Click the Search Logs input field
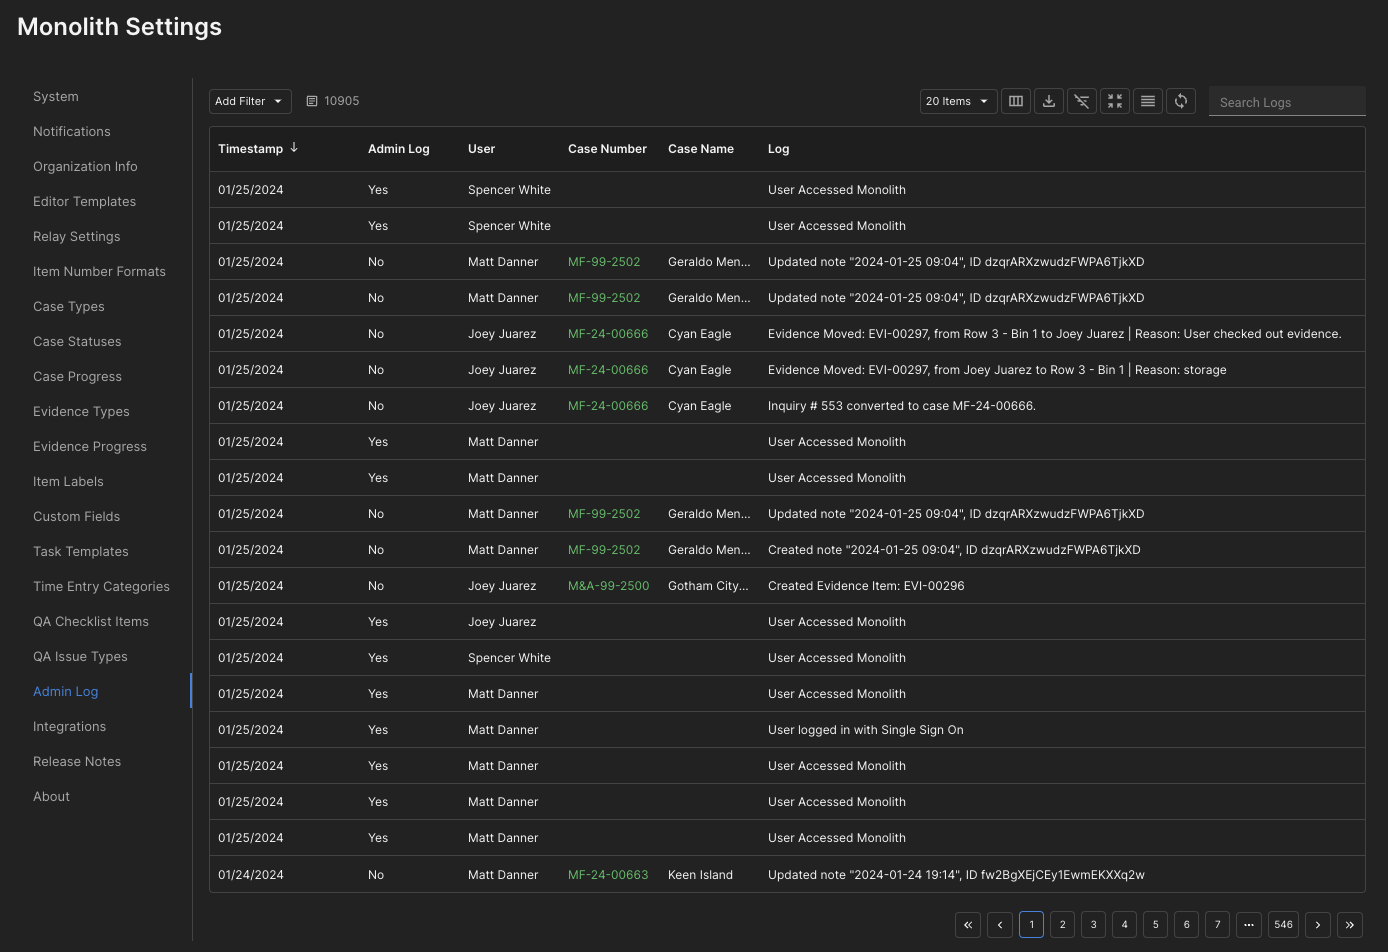 [1286, 102]
